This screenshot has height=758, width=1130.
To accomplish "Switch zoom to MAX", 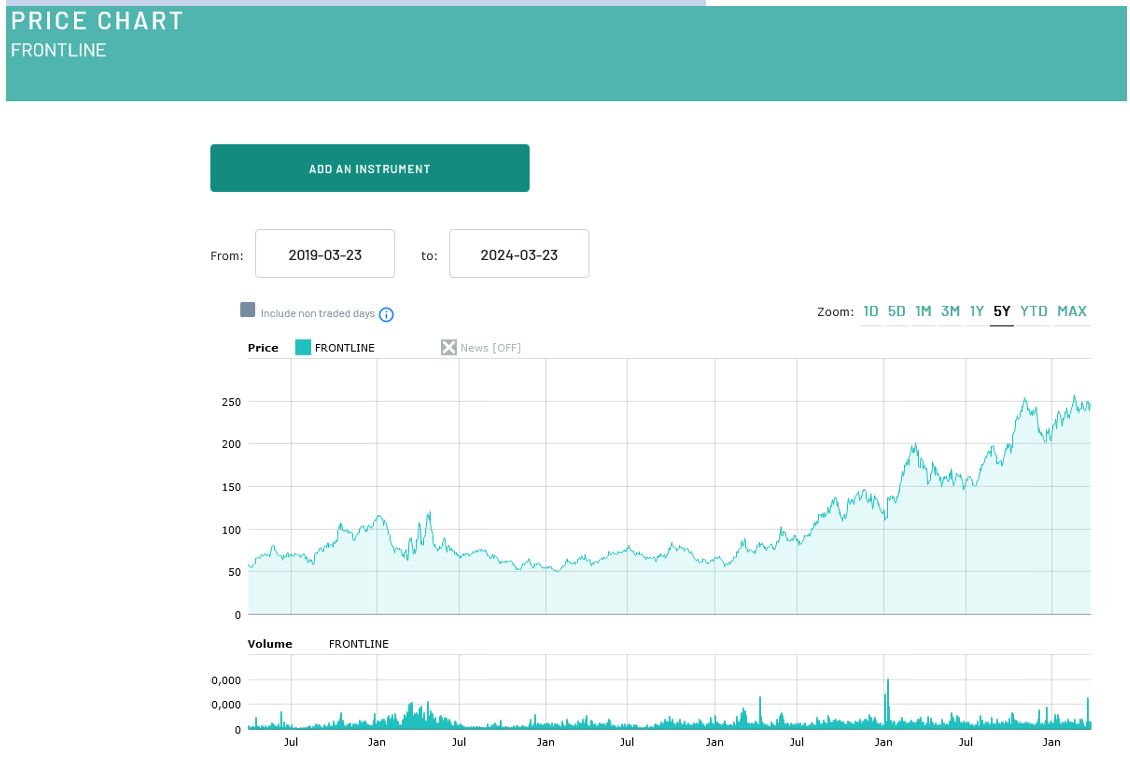I will (1072, 311).
